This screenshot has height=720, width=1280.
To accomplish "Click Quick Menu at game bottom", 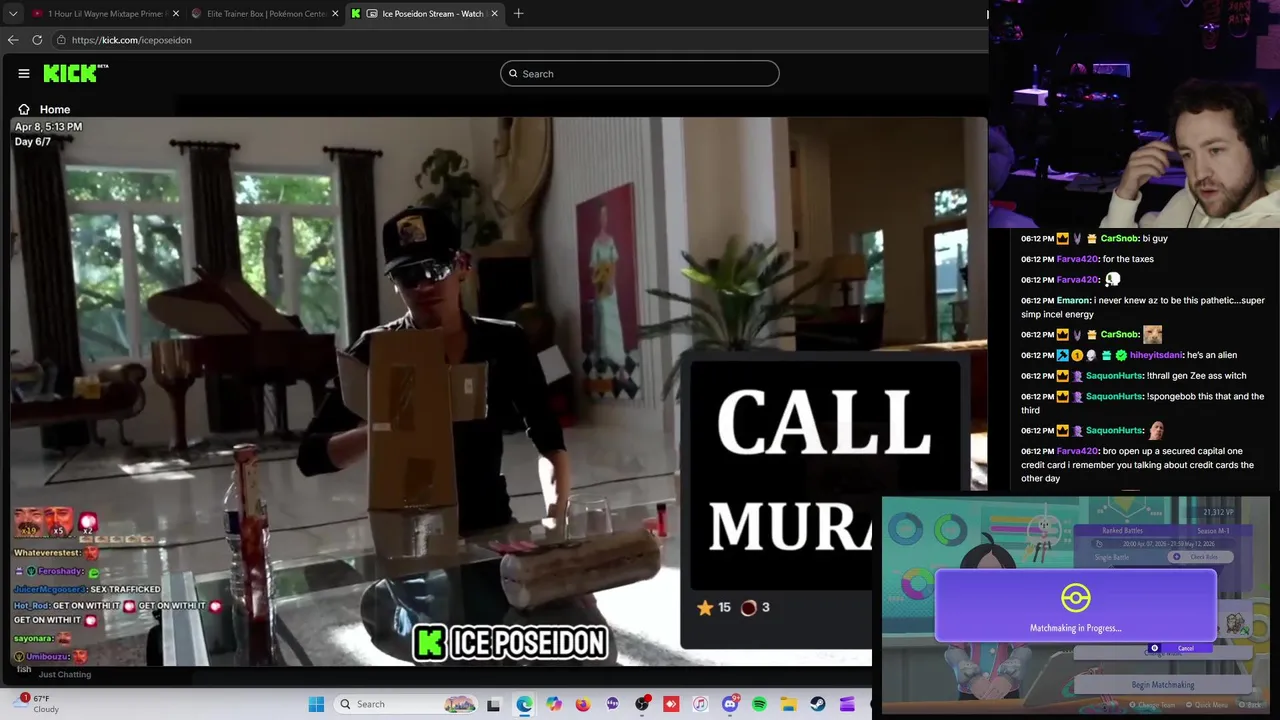I will pyautogui.click(x=1205, y=705).
